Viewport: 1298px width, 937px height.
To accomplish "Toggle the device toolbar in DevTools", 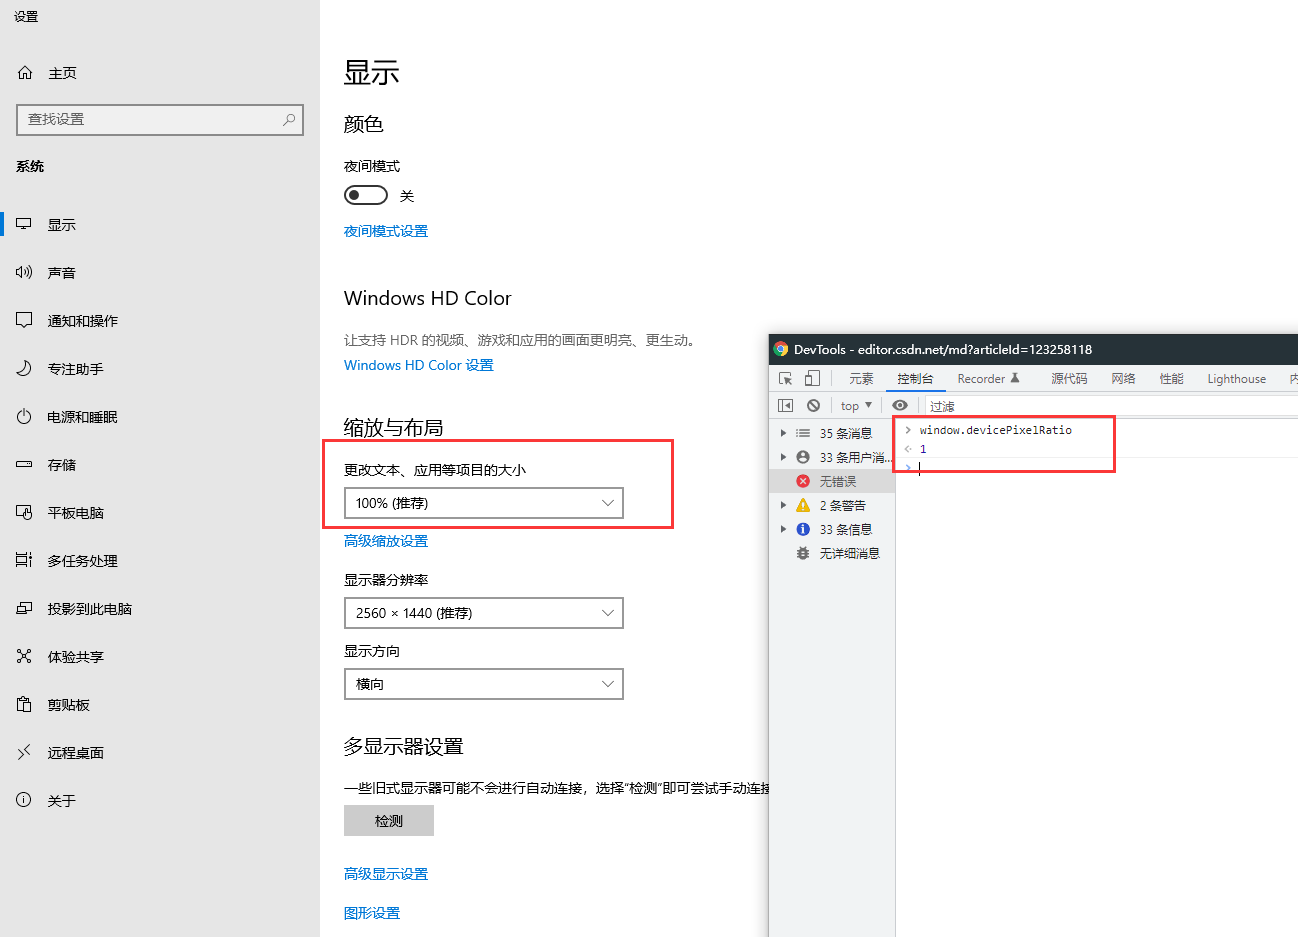I will 811,378.
